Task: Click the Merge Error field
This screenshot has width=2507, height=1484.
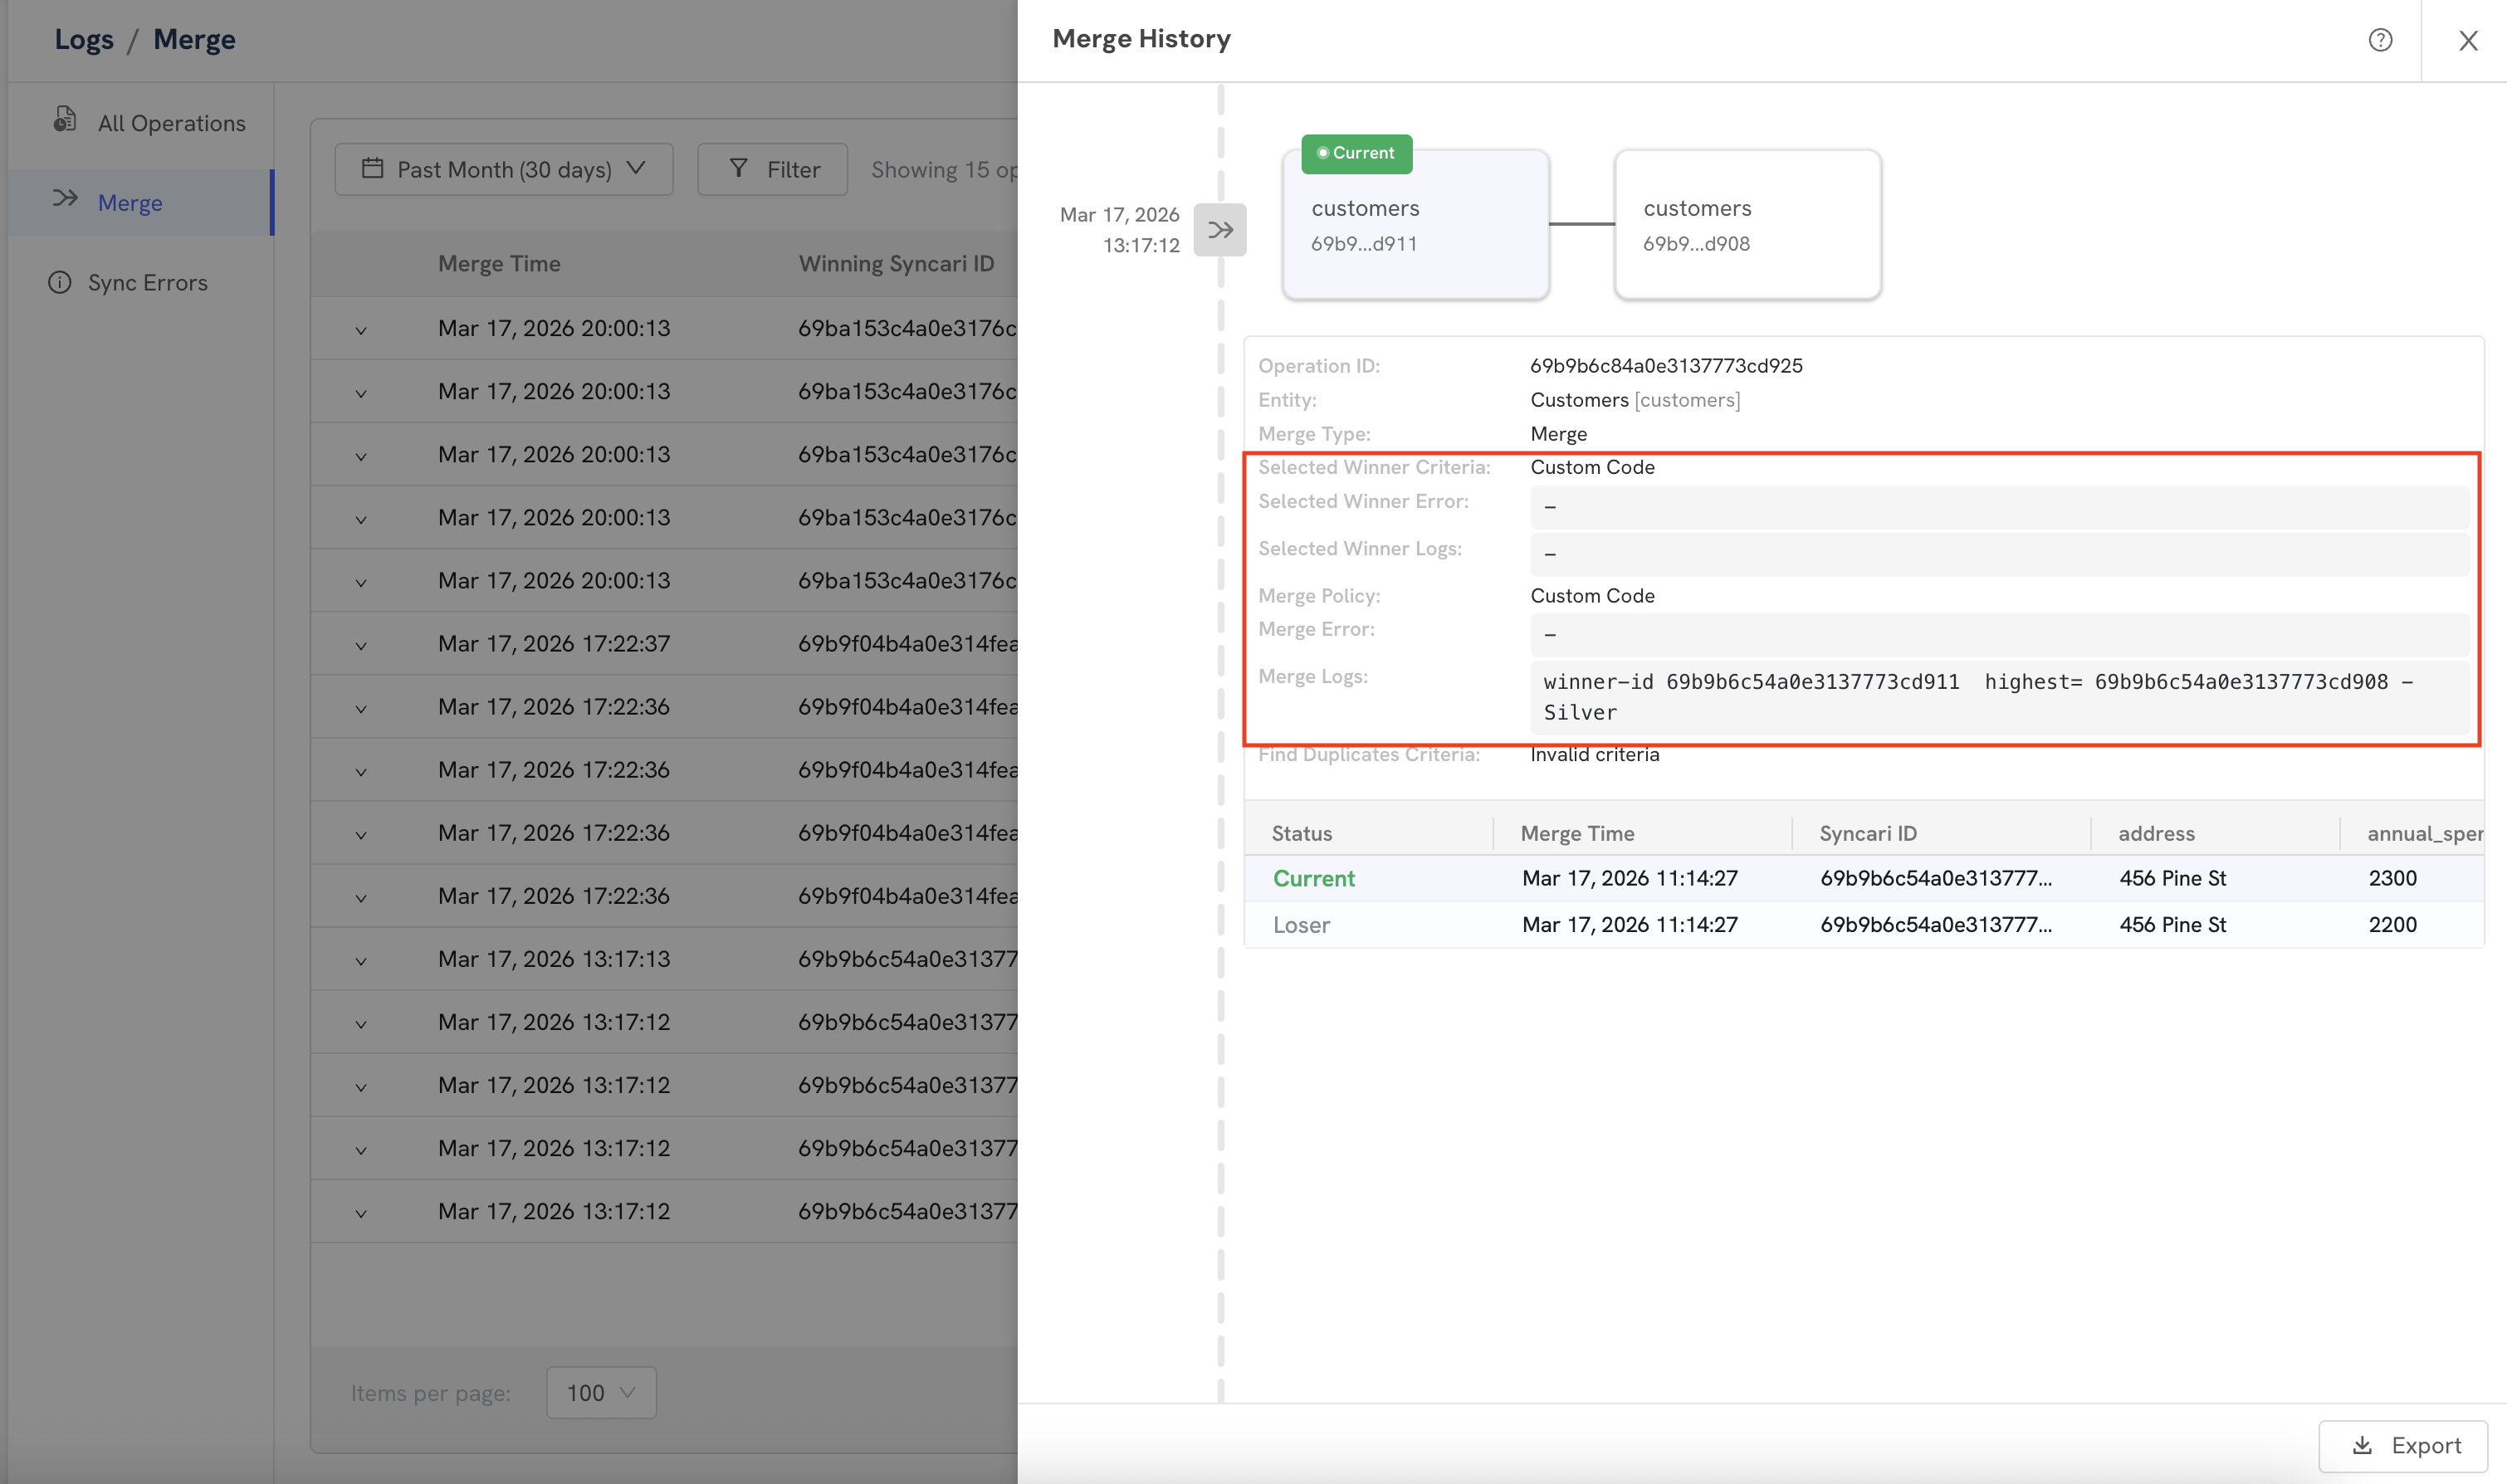Action: tap(1999, 635)
